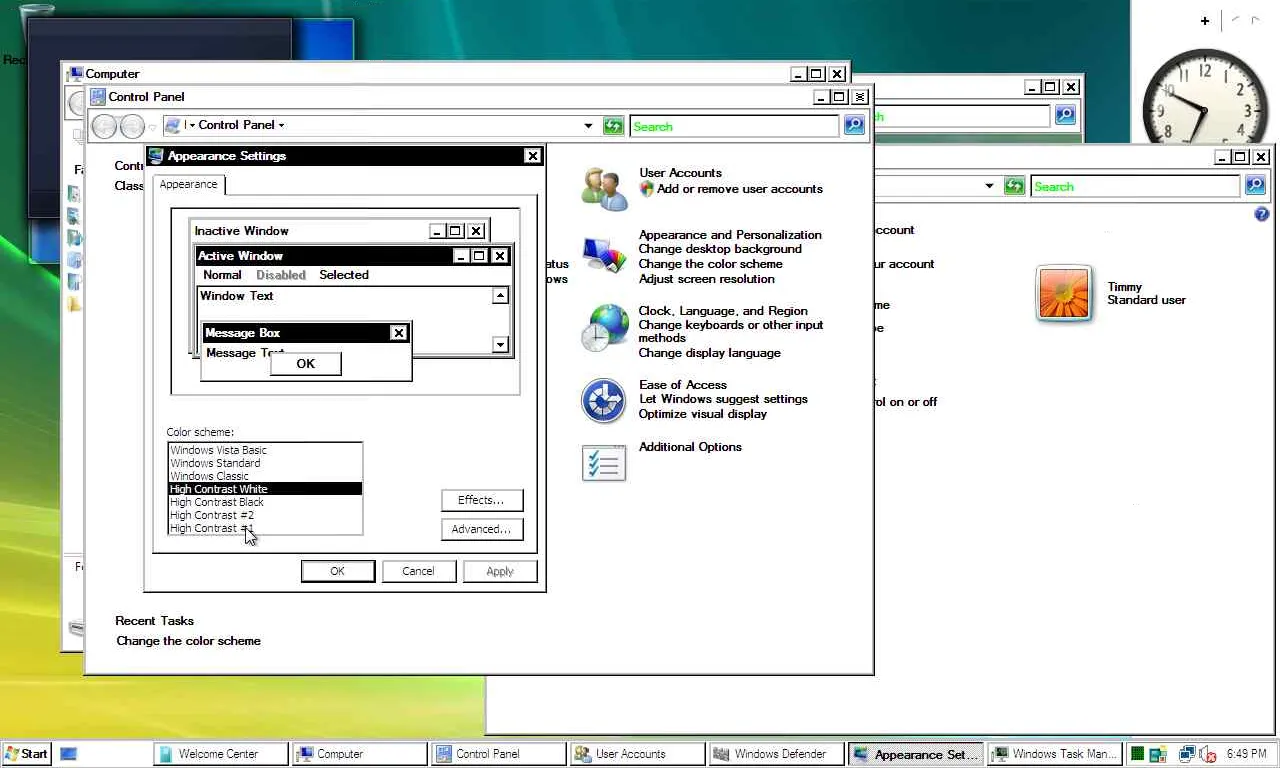Select Timmy's account picture

(x=1064, y=294)
